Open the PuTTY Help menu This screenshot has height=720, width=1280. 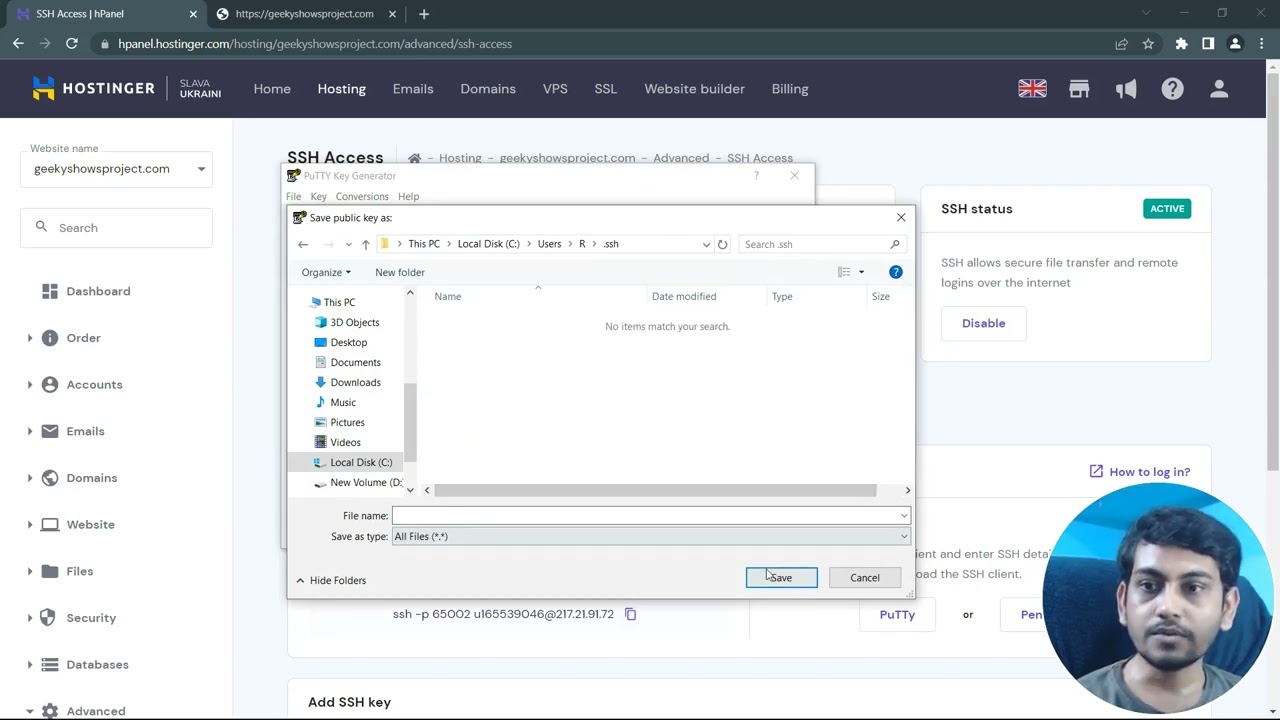(x=408, y=196)
